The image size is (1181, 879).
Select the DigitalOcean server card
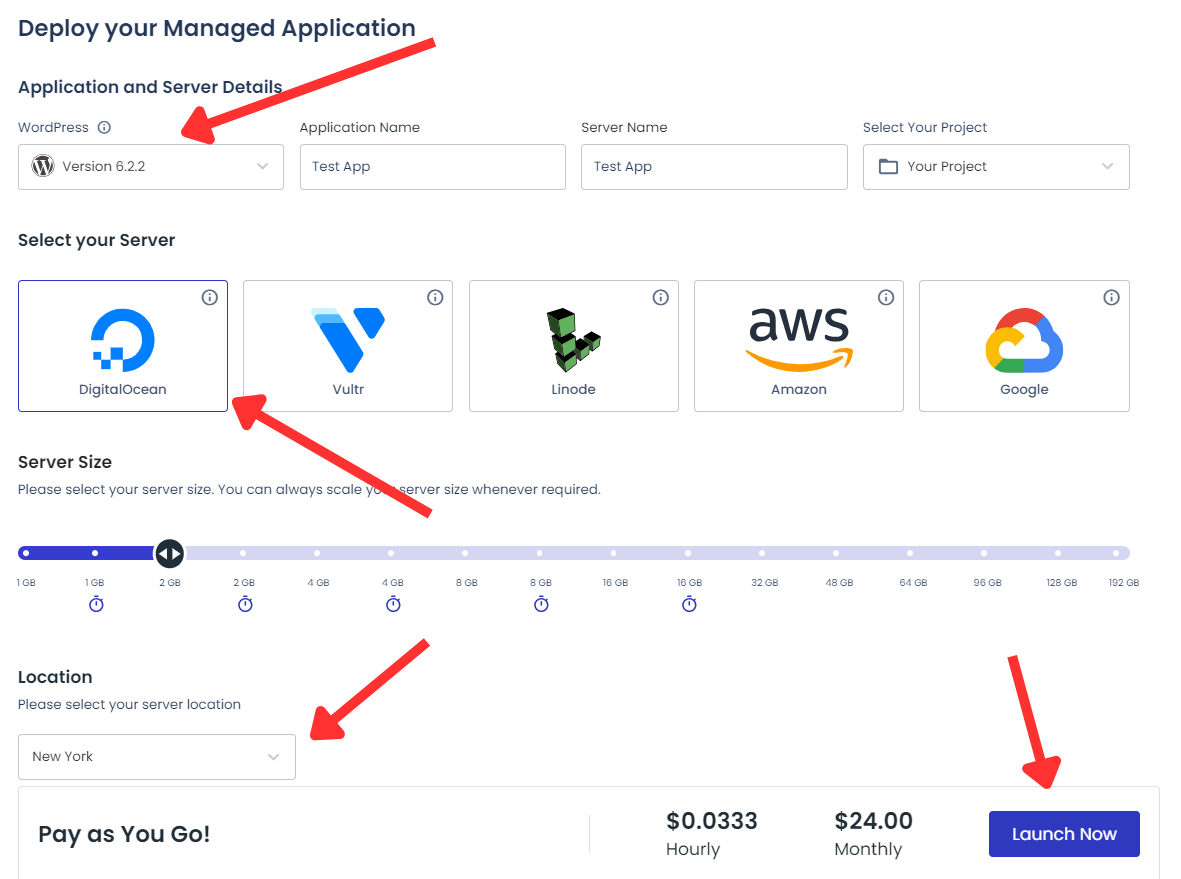[x=123, y=346]
